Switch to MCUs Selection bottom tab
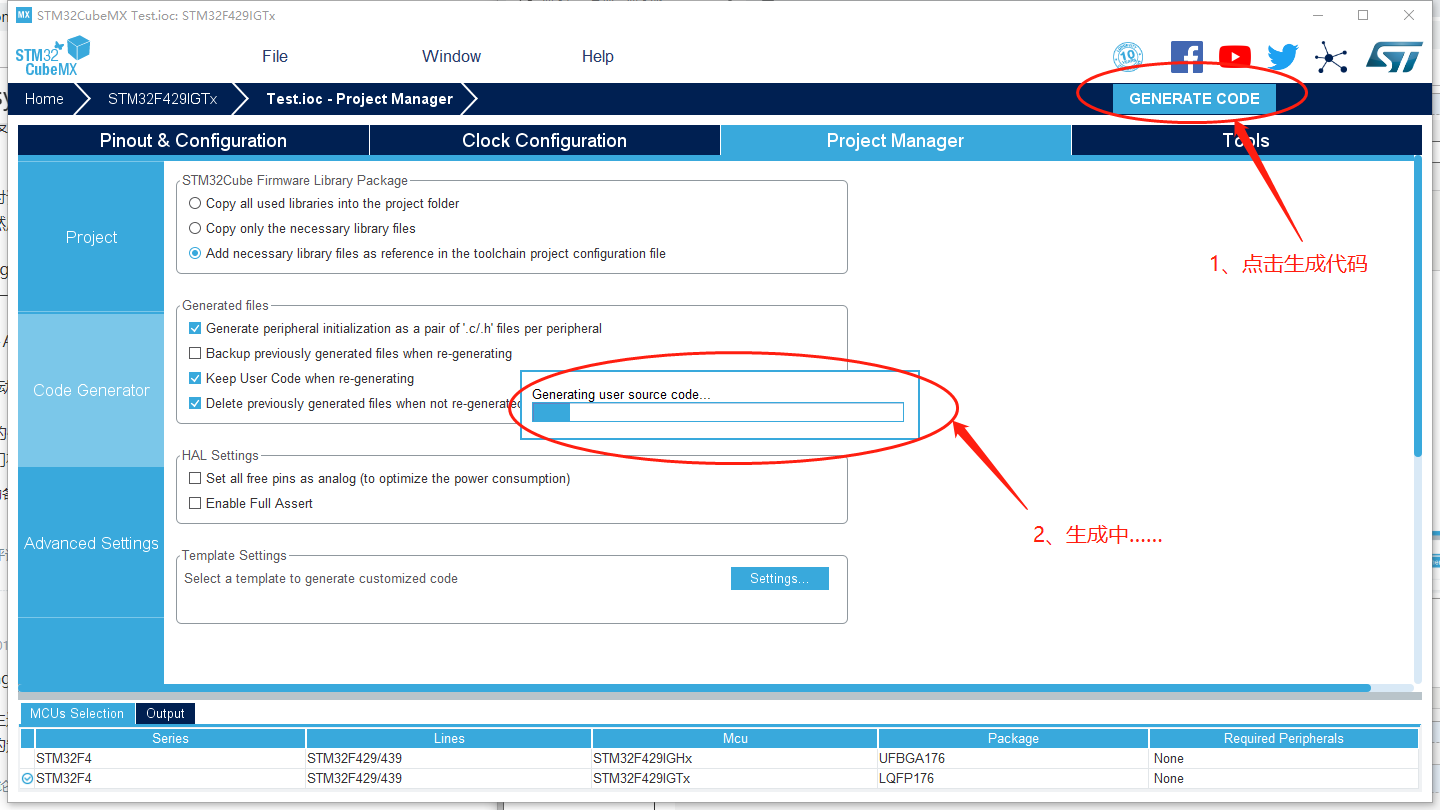 [x=77, y=713]
